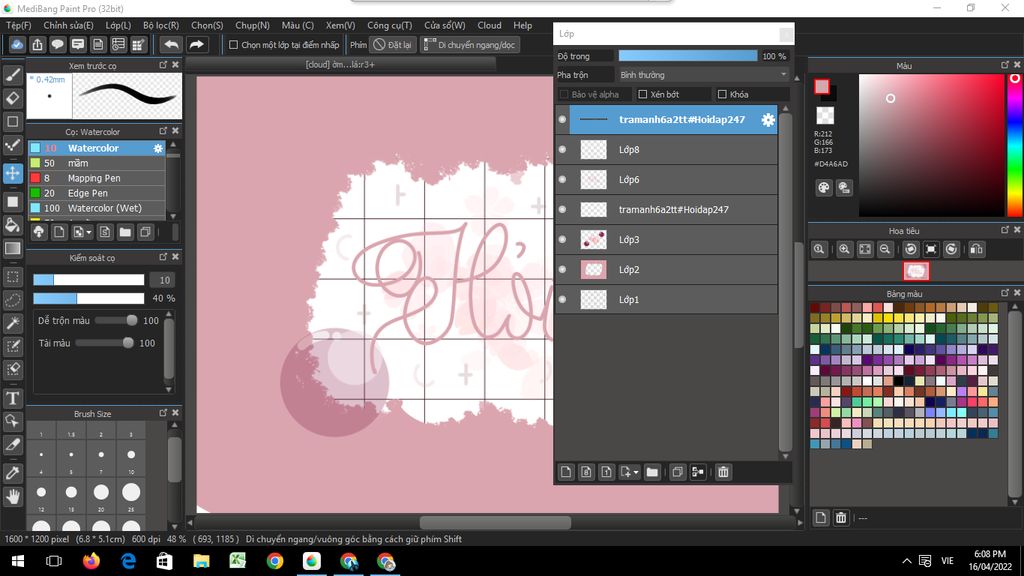
Task: Click the Dễ trộn màu slider
Action: pyautogui.click(x=116, y=321)
